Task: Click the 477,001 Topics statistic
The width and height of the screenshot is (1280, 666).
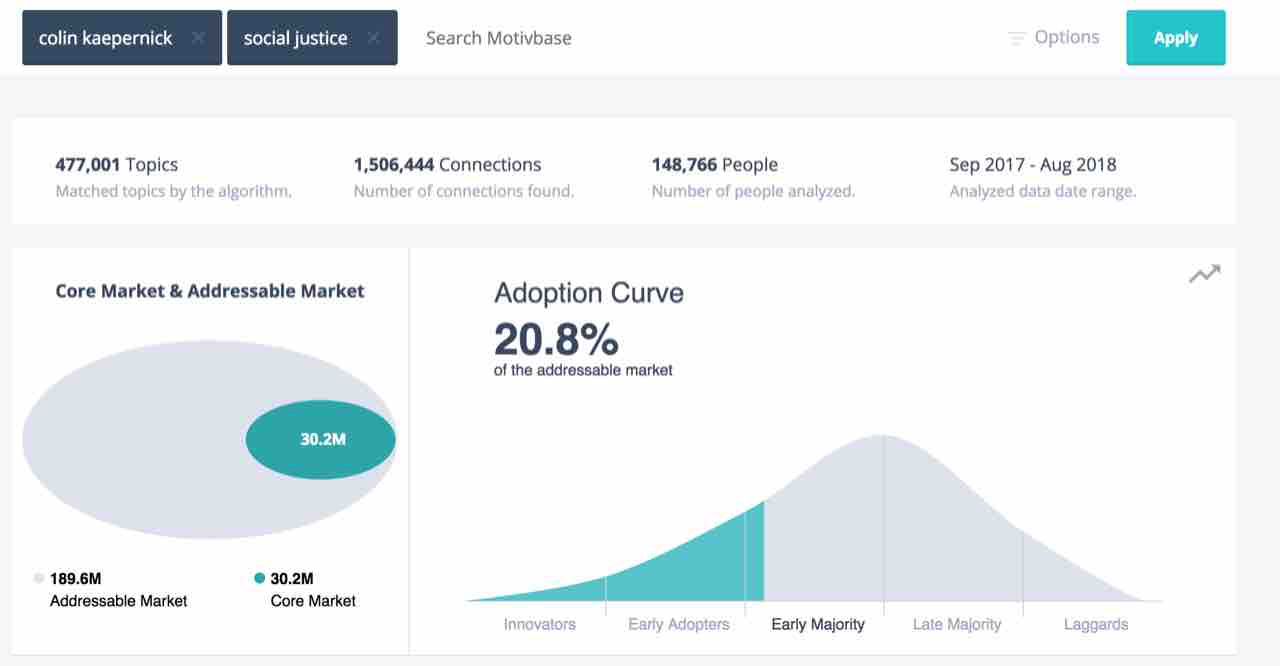Action: click(x=117, y=165)
